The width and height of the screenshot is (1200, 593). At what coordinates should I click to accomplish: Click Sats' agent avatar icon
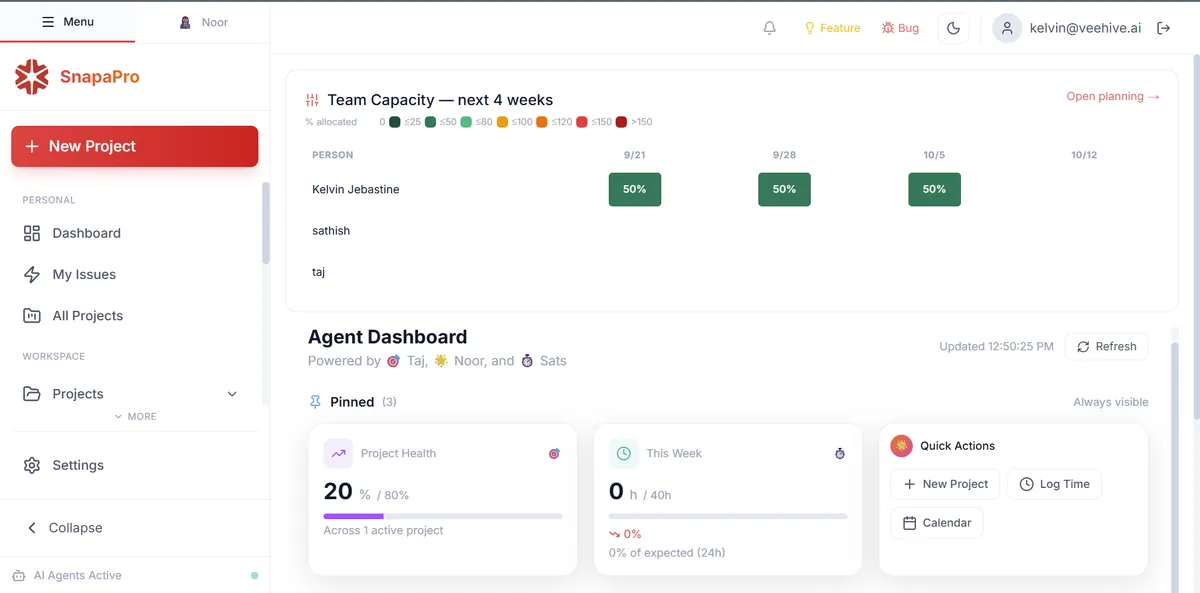(x=527, y=361)
